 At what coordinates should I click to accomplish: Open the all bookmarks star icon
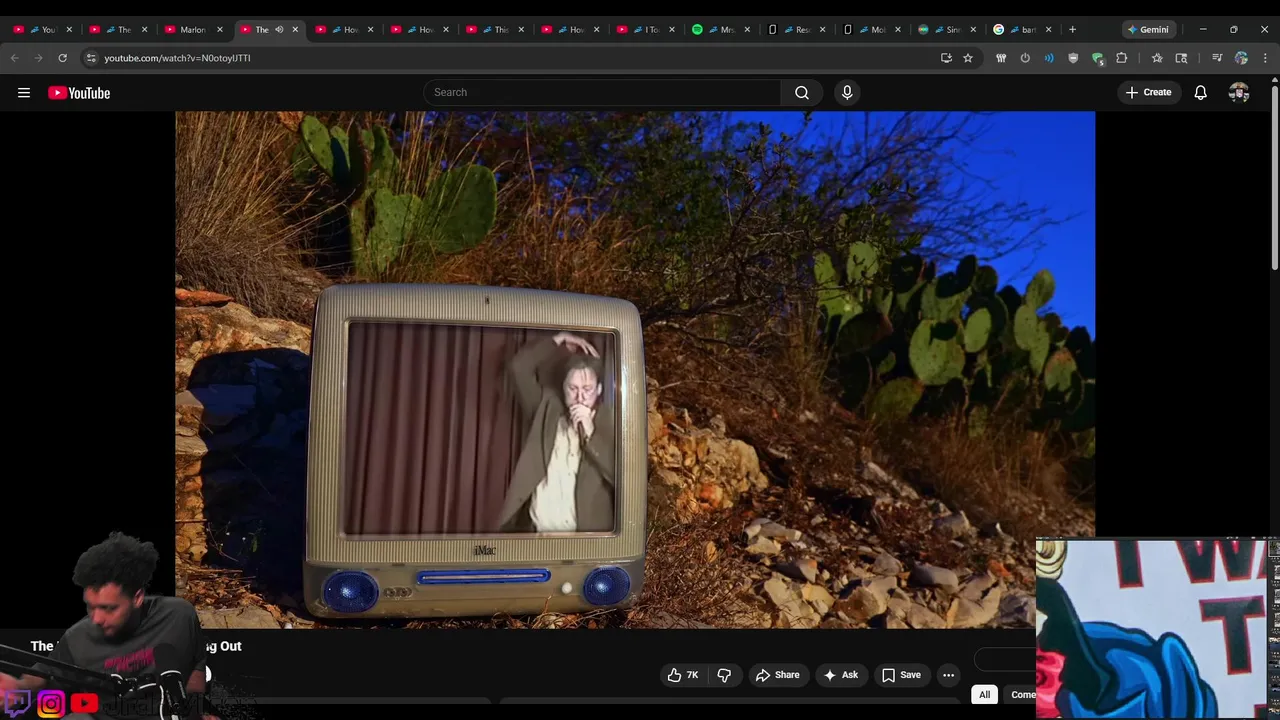pos(1157,58)
